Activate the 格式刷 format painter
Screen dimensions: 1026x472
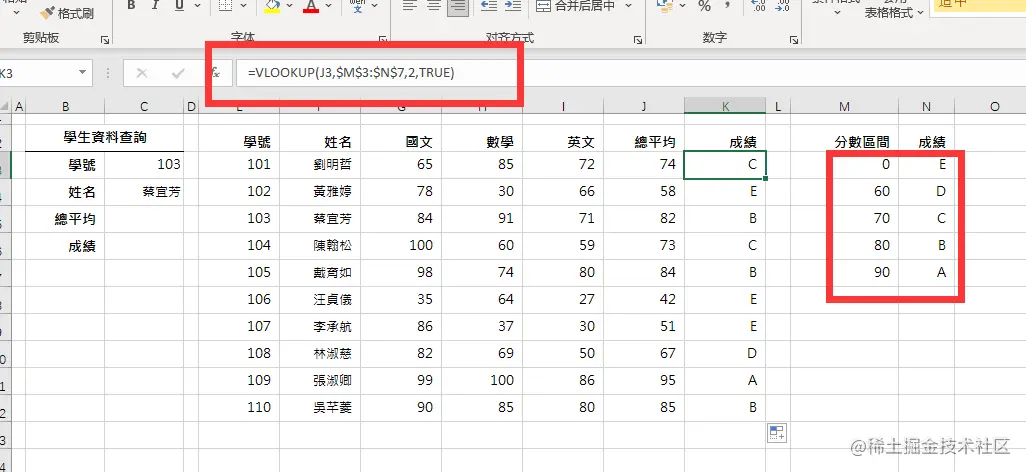(x=67, y=13)
